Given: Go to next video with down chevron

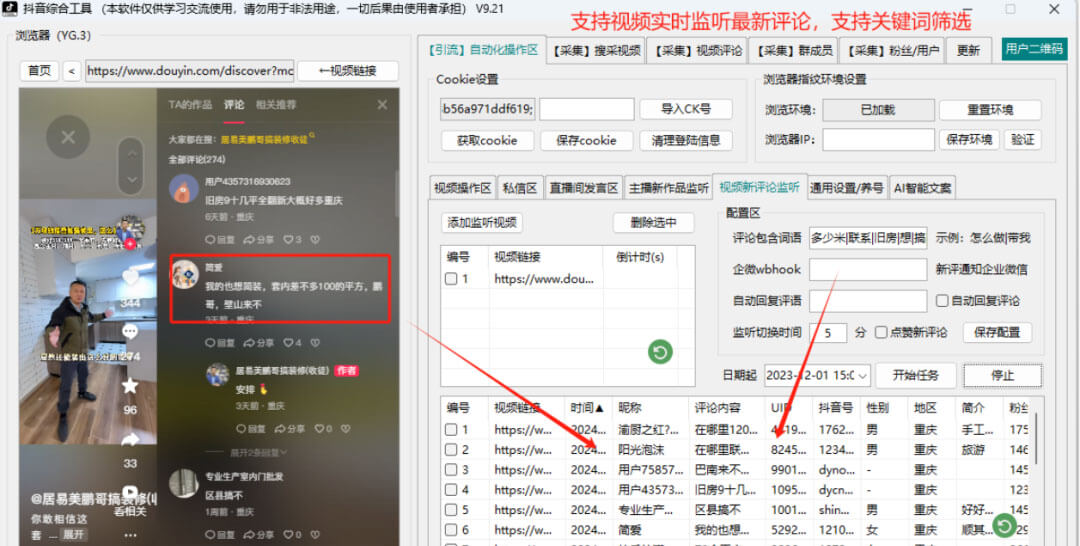Looking at the screenshot, I should tap(131, 180).
